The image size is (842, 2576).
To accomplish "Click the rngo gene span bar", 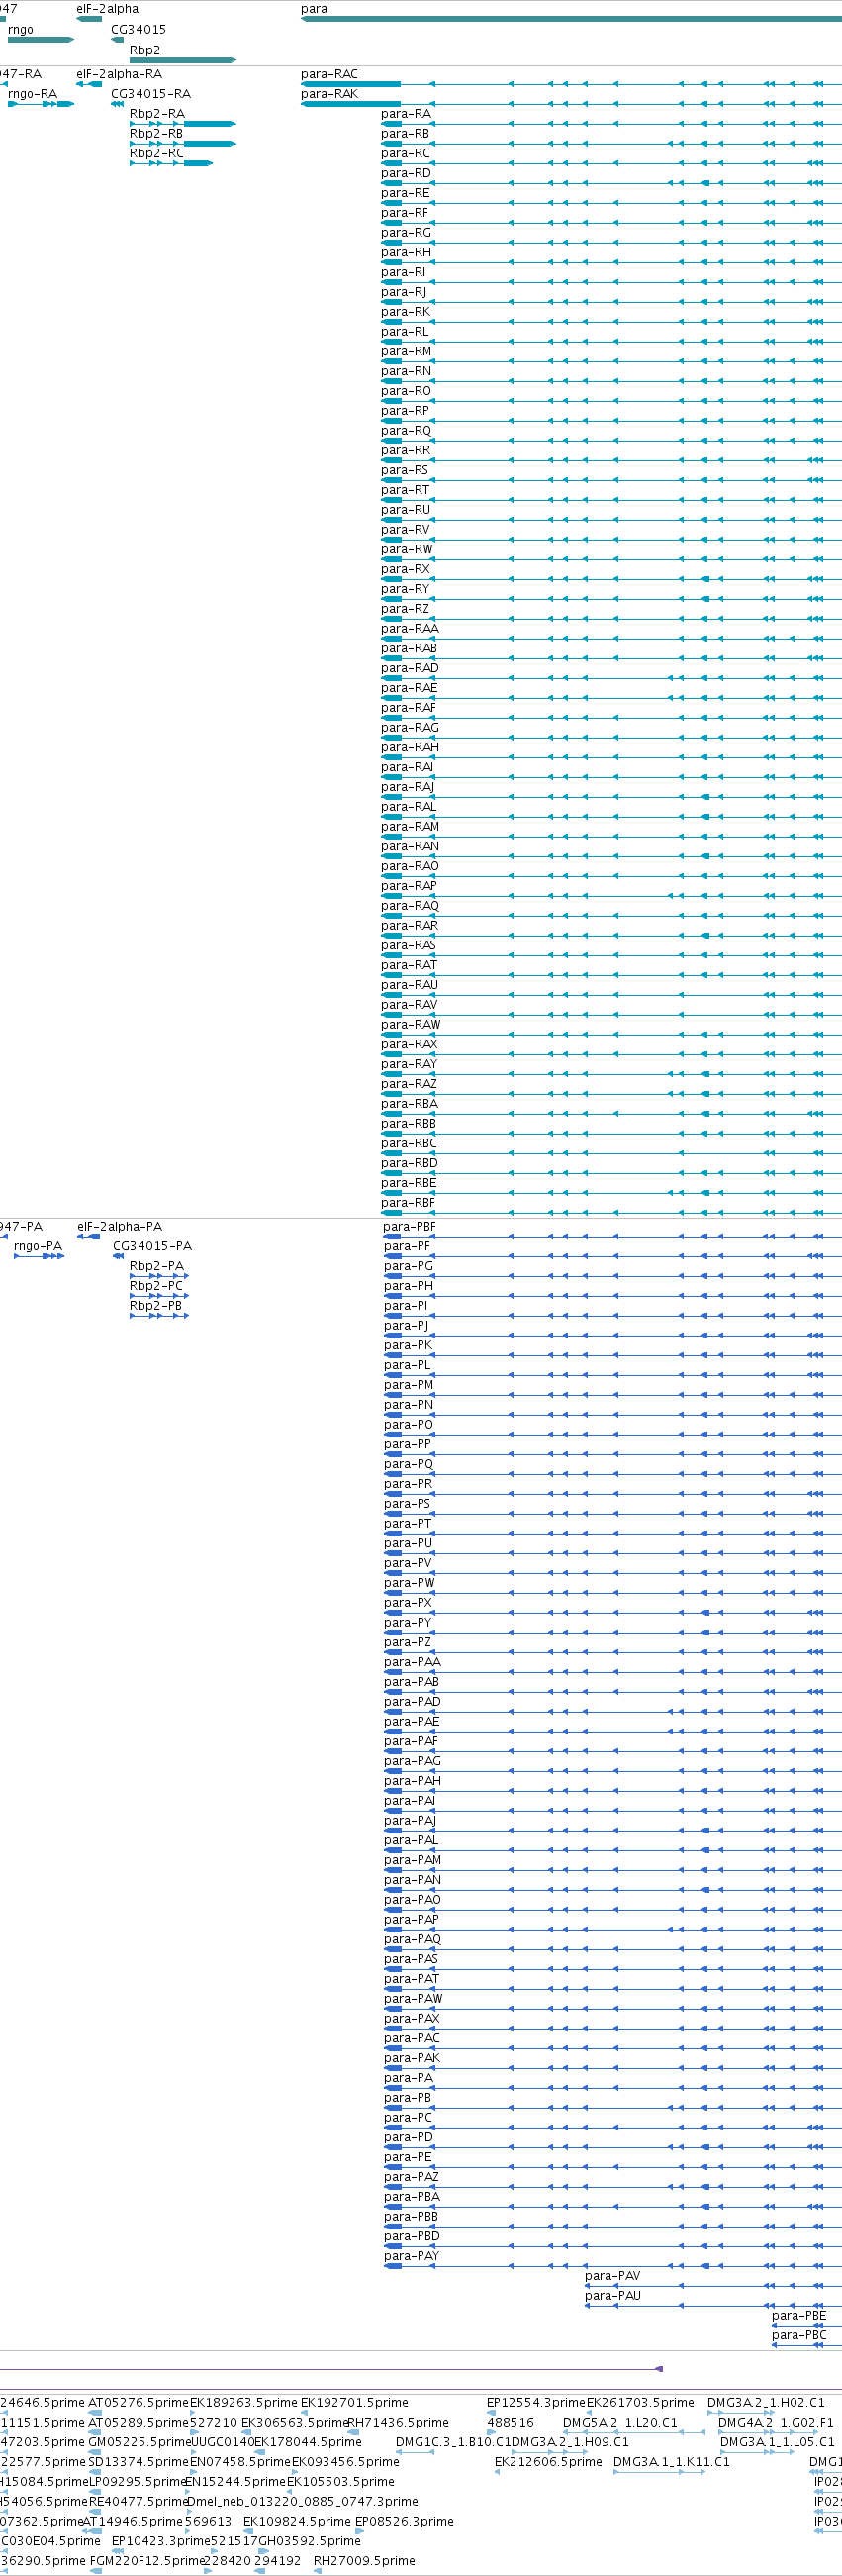I will (41, 40).
